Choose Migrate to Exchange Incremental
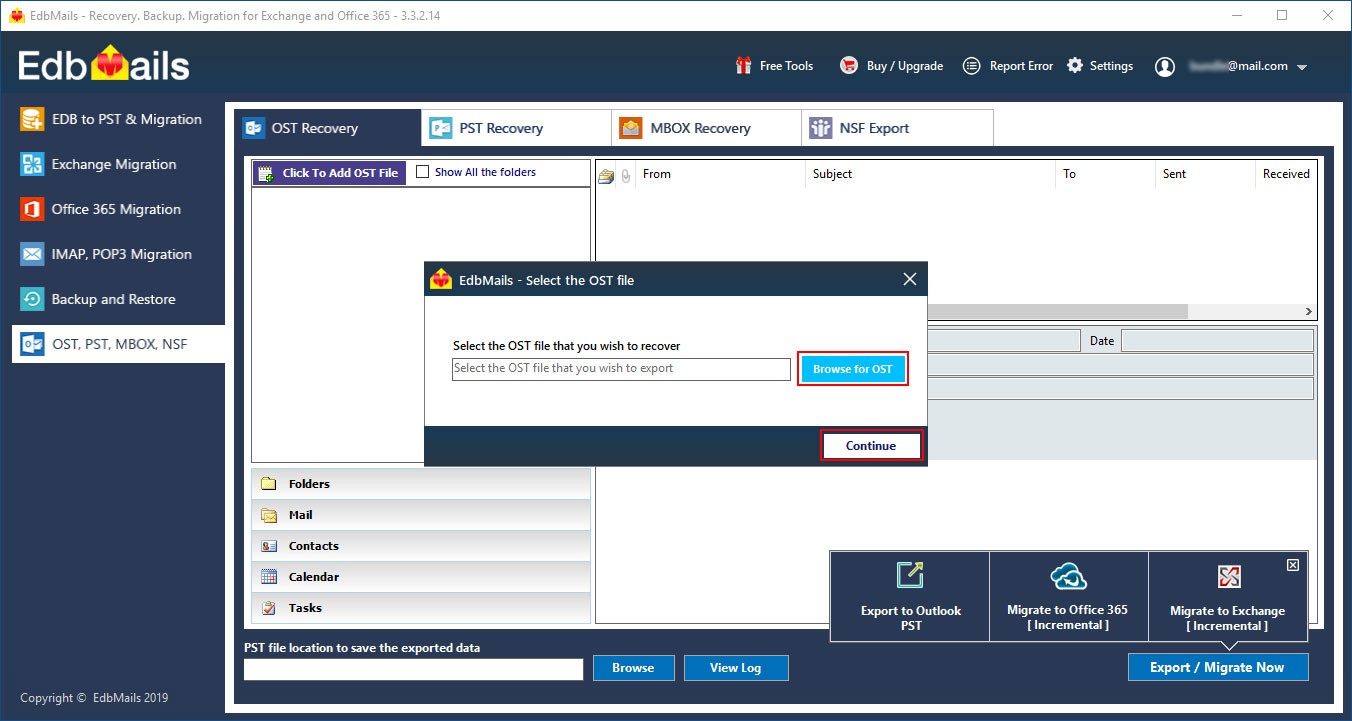This screenshot has width=1352, height=721. (x=1227, y=597)
